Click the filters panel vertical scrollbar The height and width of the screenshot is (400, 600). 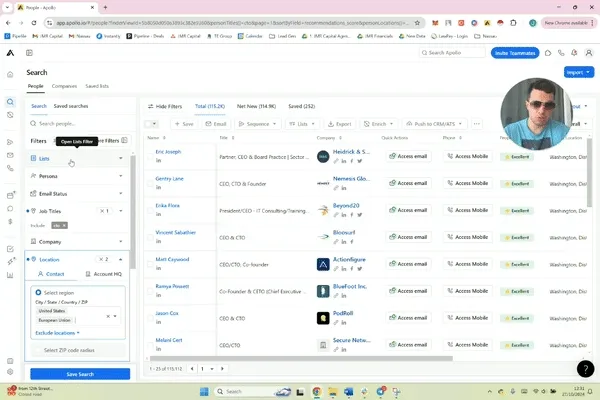132,212
